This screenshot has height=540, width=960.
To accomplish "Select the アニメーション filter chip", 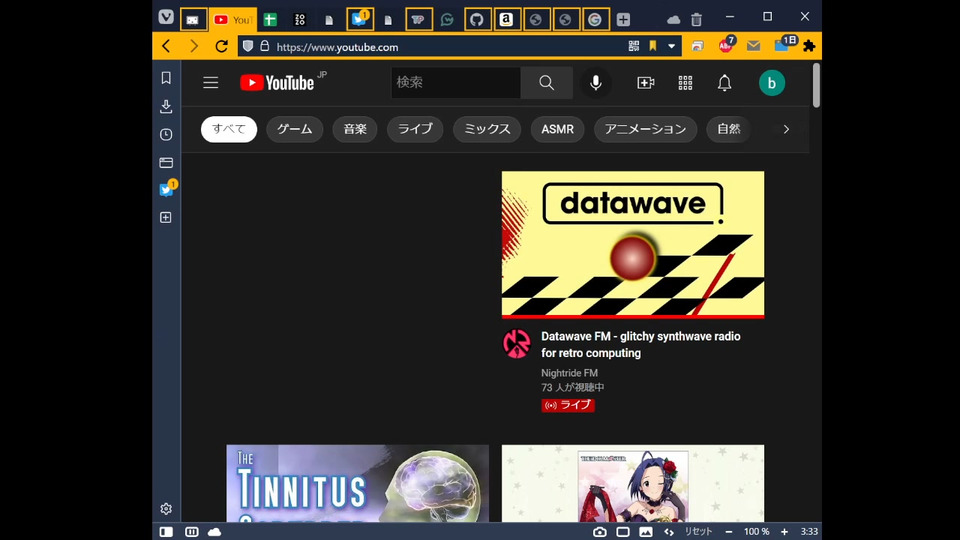I will pyautogui.click(x=645, y=129).
